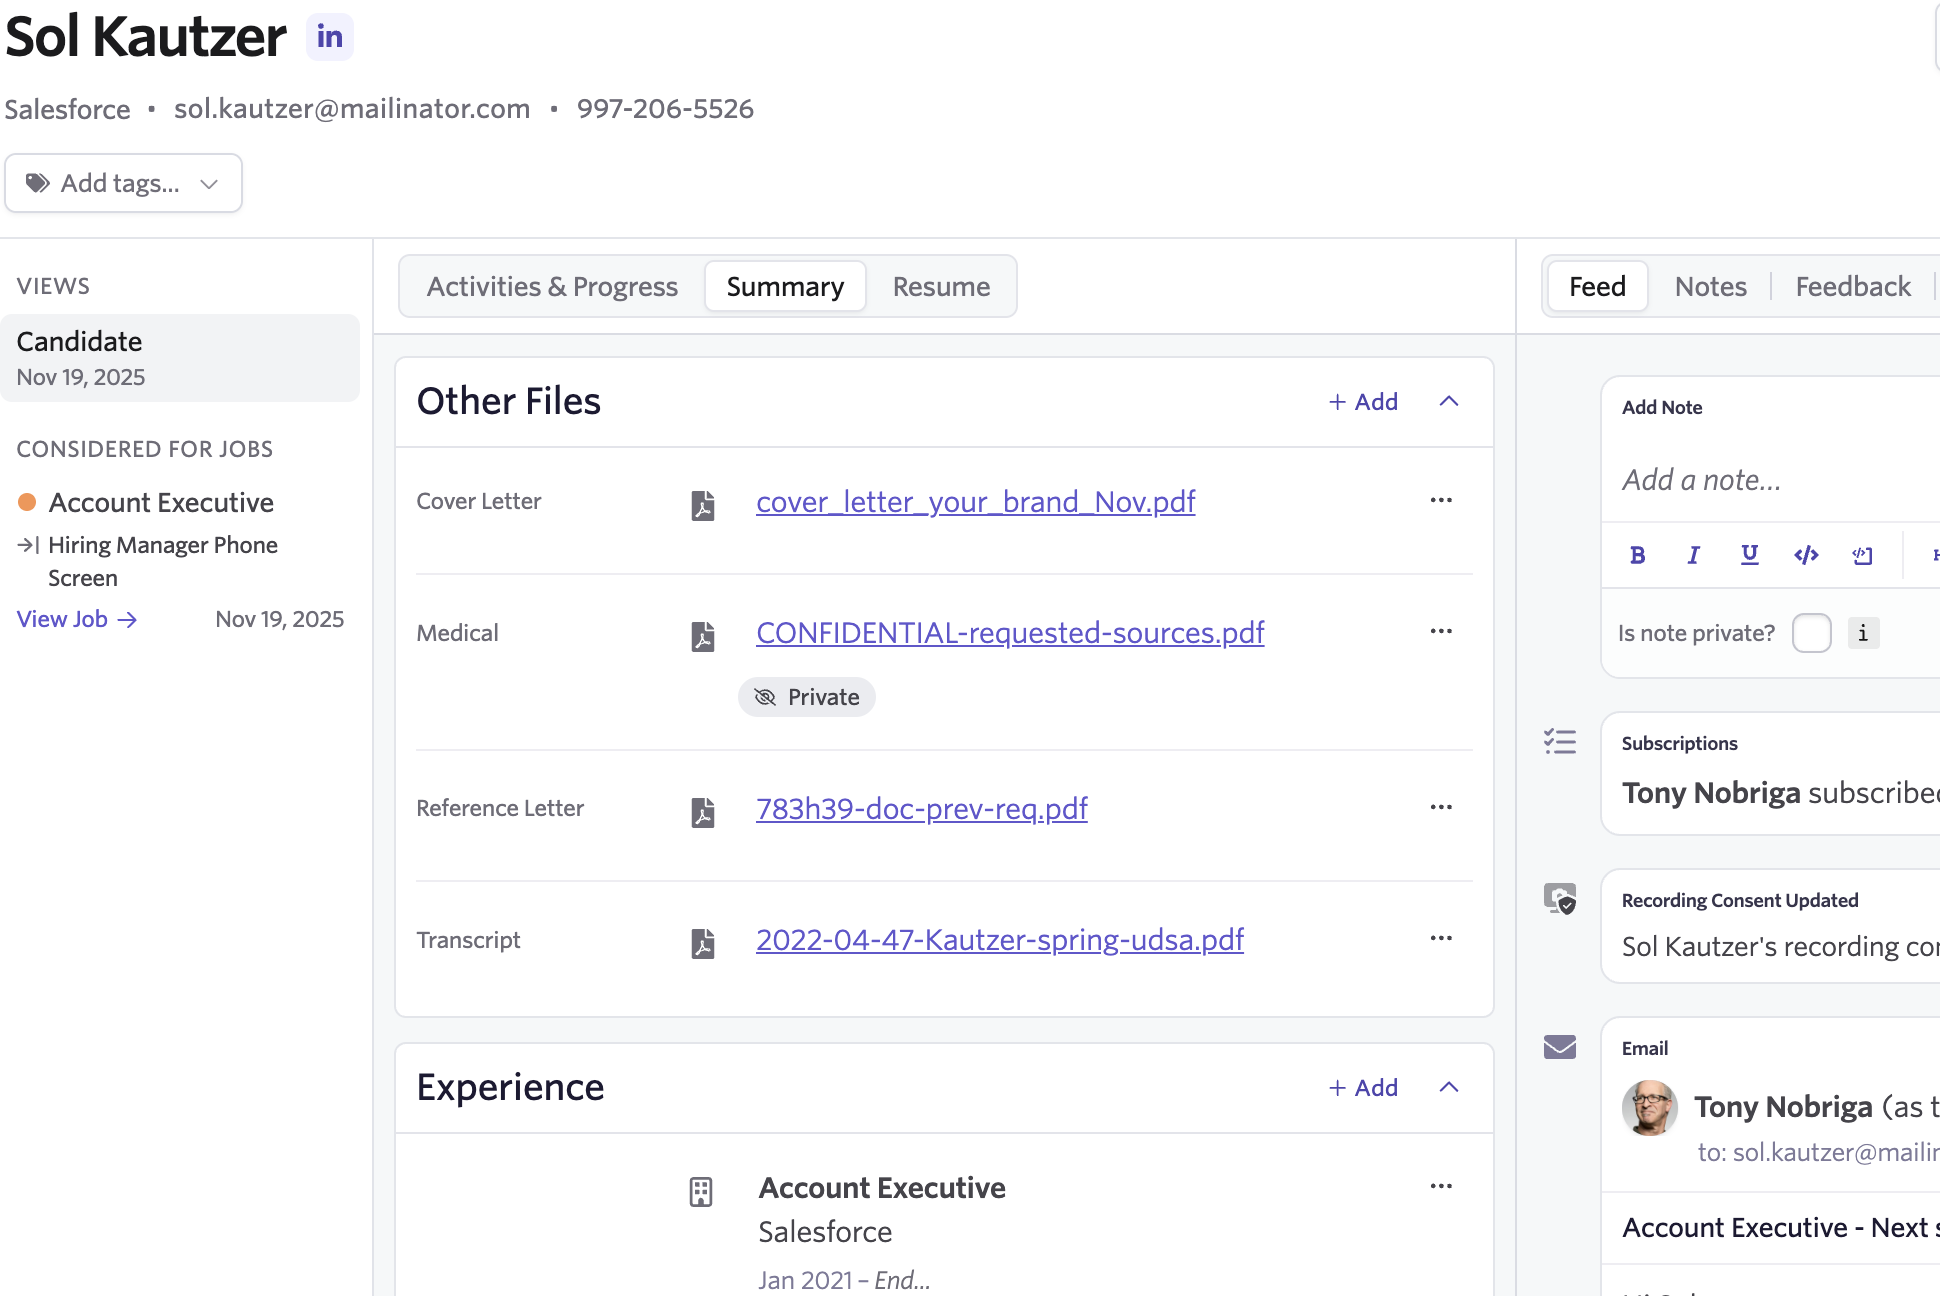Switch to the Activities & Progress tab

coord(552,287)
